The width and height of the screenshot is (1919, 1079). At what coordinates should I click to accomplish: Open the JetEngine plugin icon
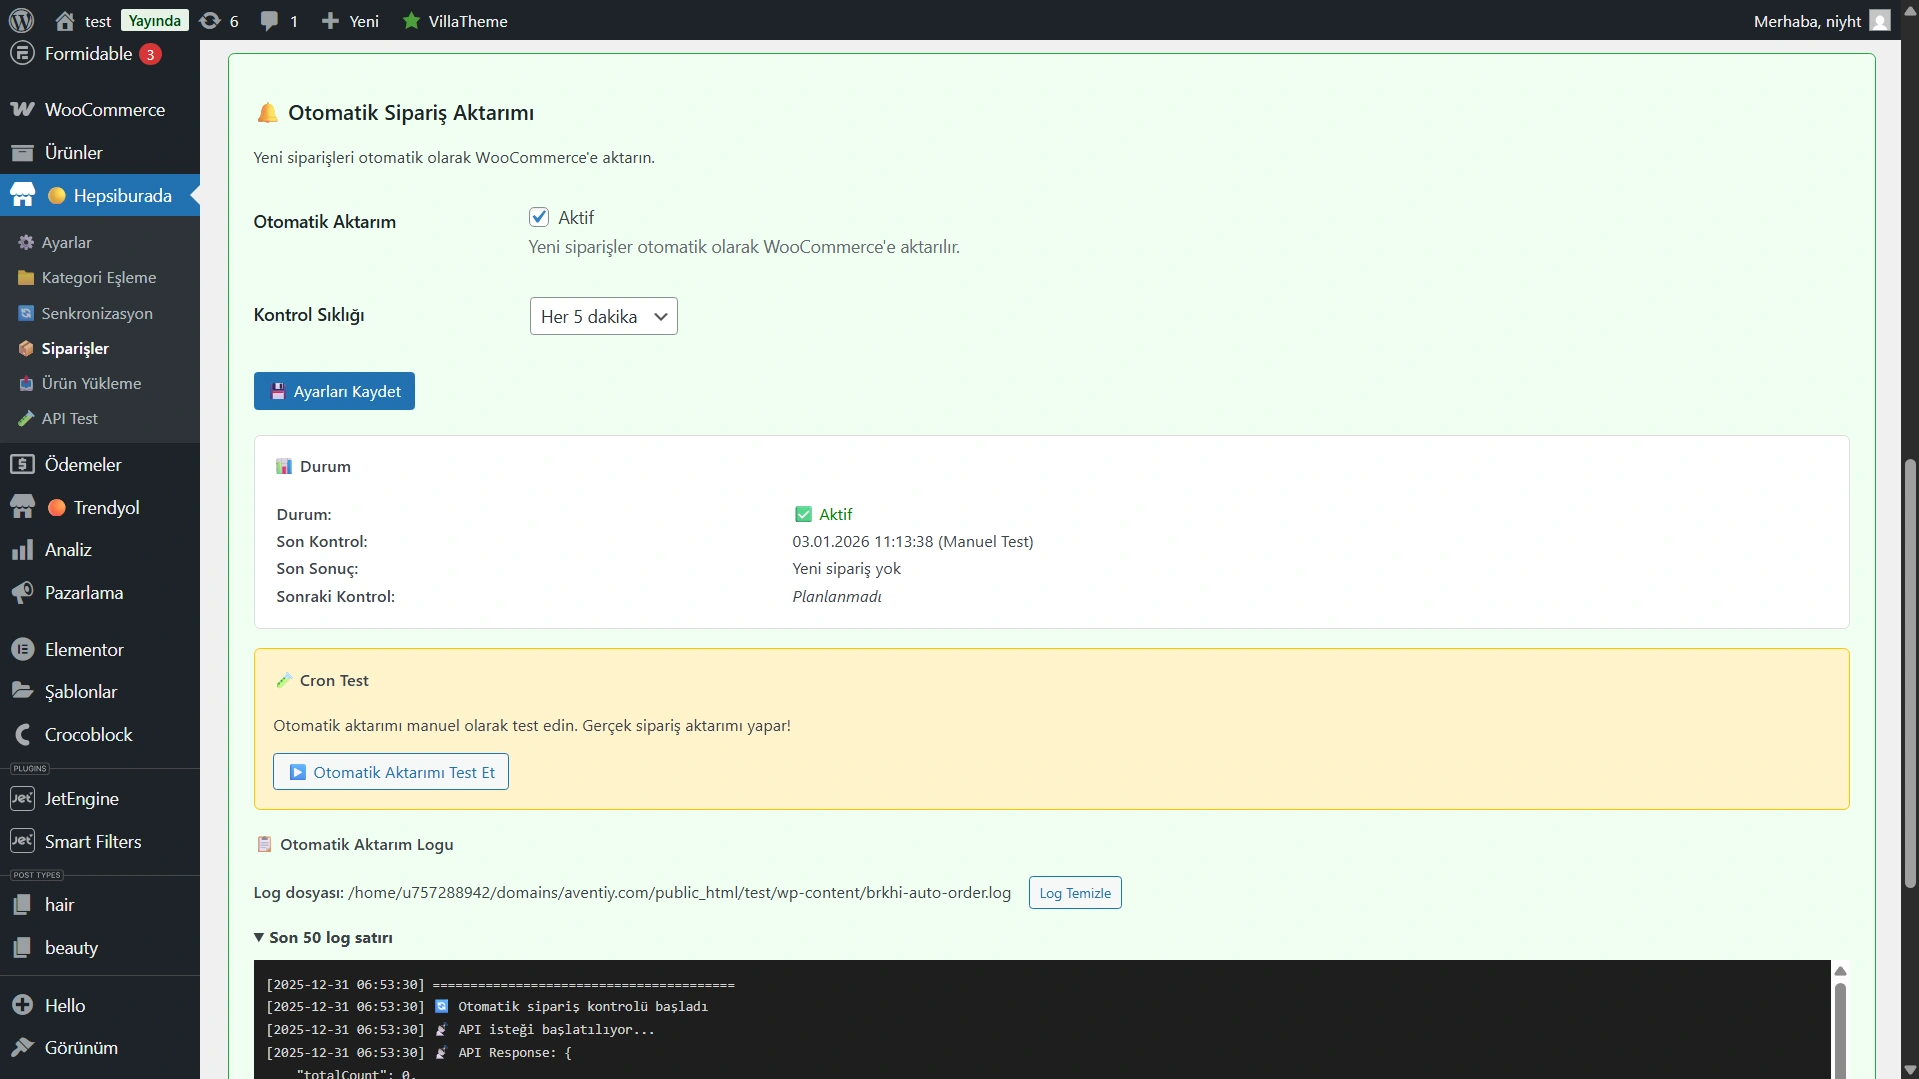[x=22, y=799]
